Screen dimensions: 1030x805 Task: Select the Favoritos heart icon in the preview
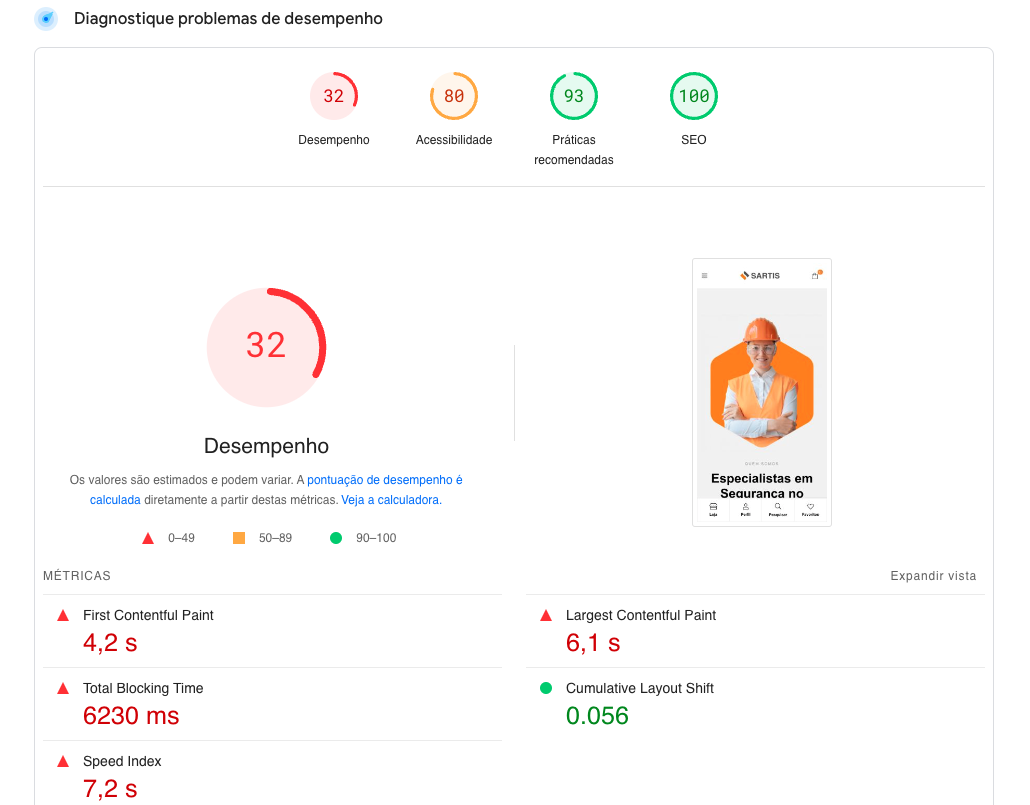point(810,506)
